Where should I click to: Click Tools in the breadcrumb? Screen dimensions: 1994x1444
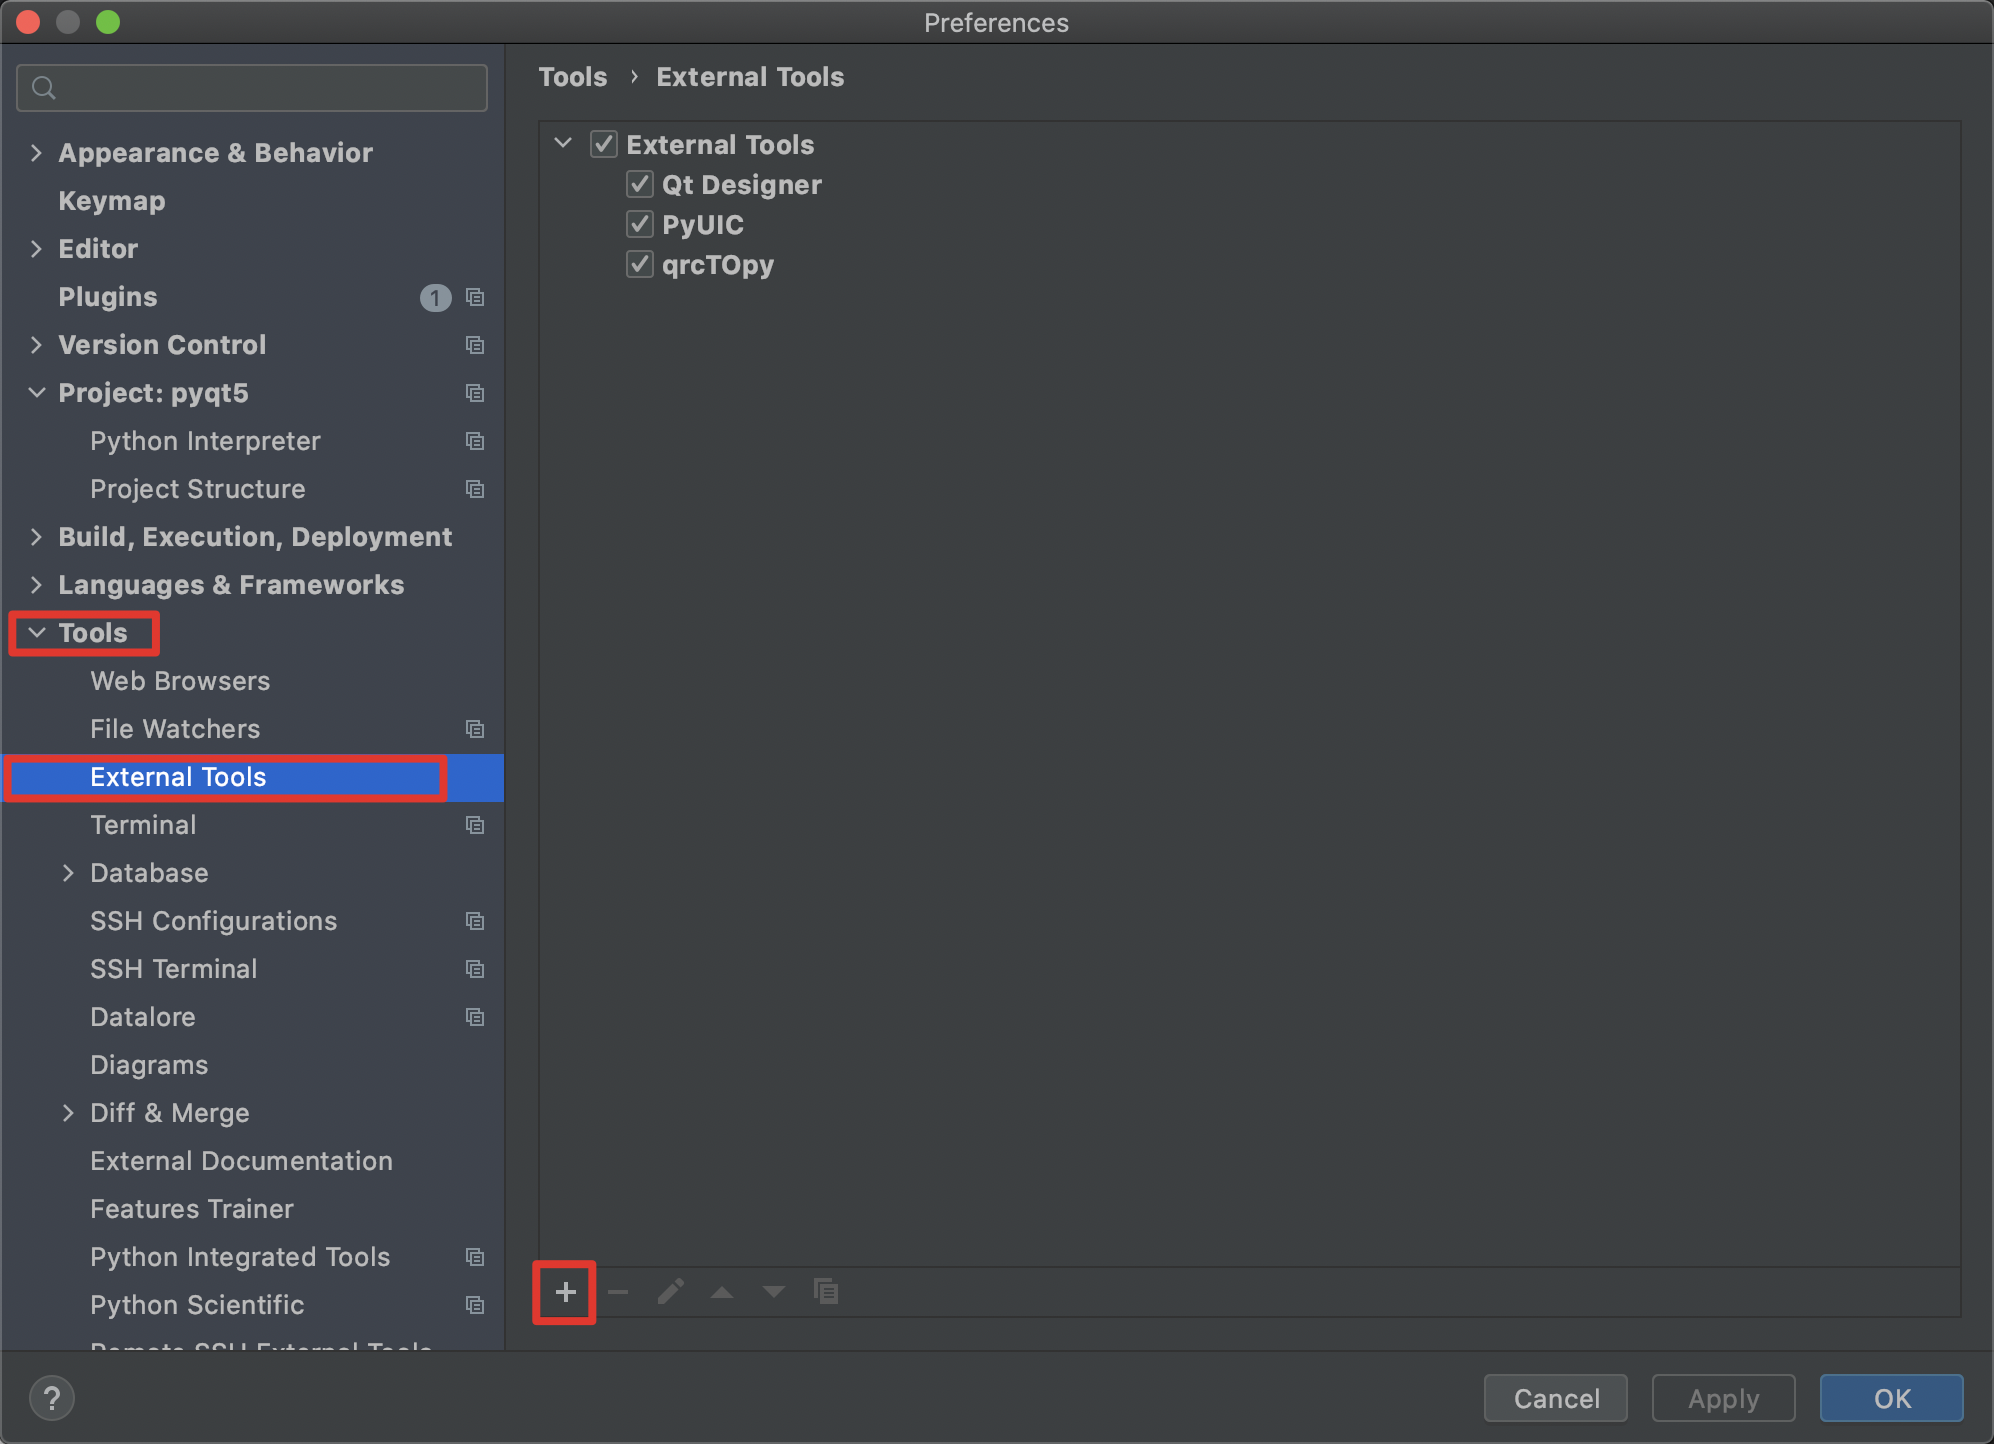[573, 77]
